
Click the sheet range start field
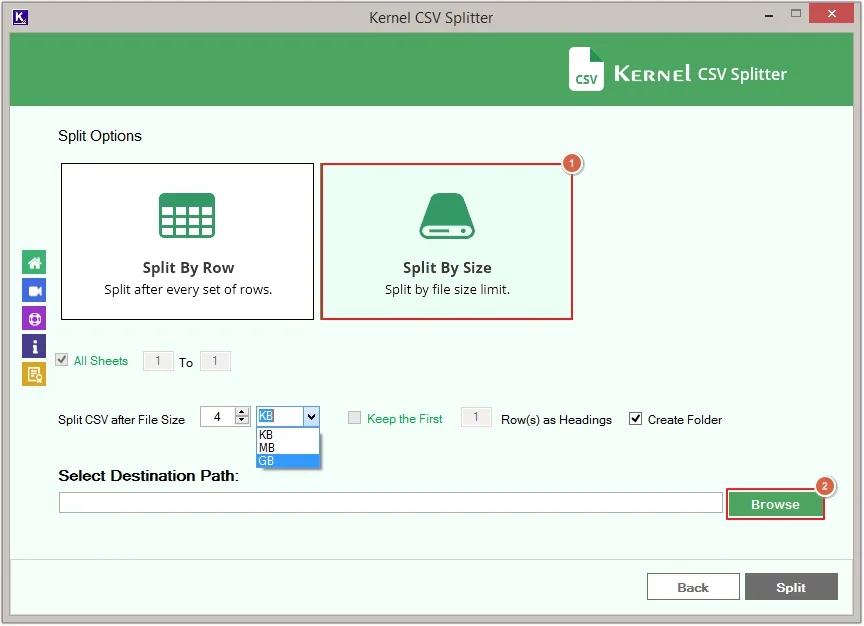click(x=158, y=361)
